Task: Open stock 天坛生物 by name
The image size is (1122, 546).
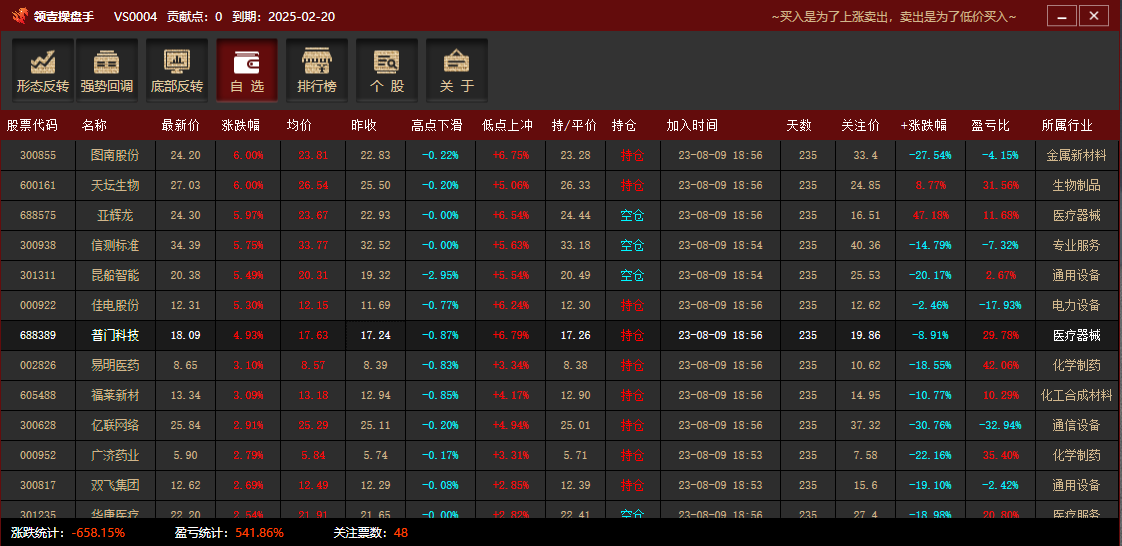Action: [x=115, y=186]
